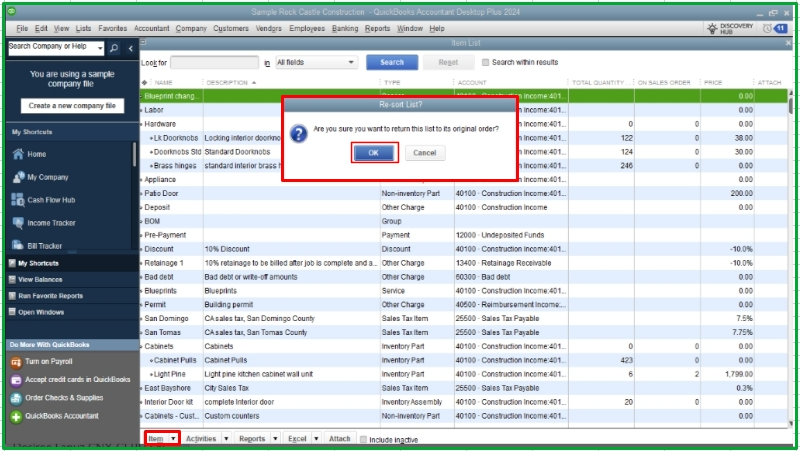Open reminders alarm clock icon
This screenshot has height=451, width=800.
(768, 28)
